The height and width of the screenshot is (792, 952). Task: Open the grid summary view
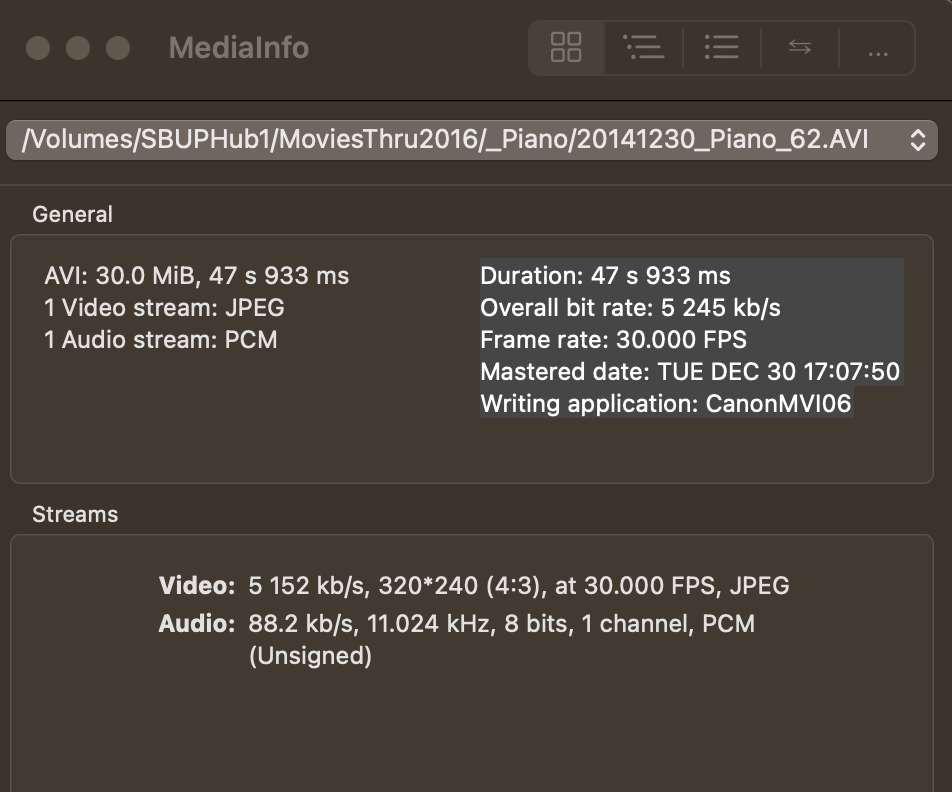pos(566,47)
